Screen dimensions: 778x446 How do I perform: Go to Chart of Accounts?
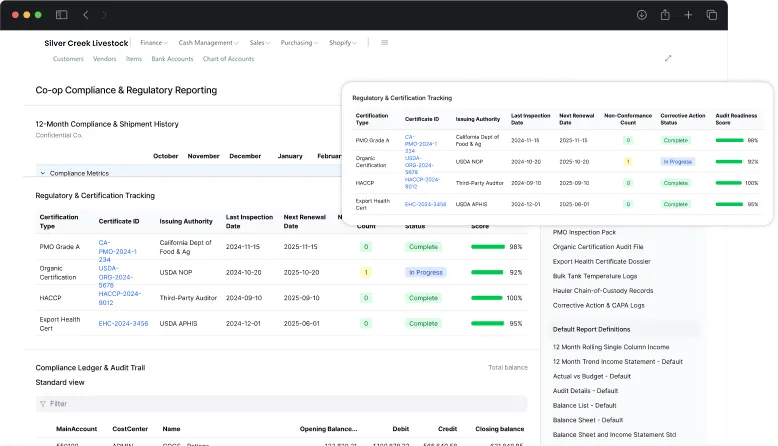coord(228,59)
